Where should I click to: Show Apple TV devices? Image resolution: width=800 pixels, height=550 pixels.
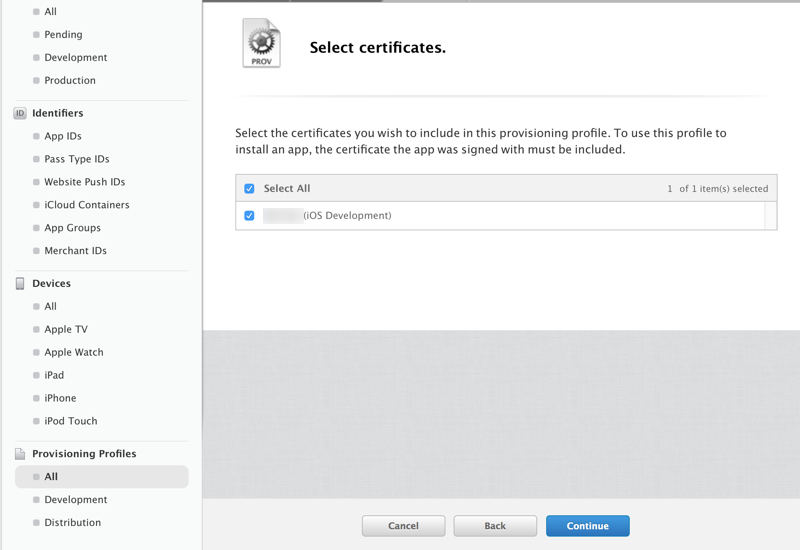coord(65,329)
